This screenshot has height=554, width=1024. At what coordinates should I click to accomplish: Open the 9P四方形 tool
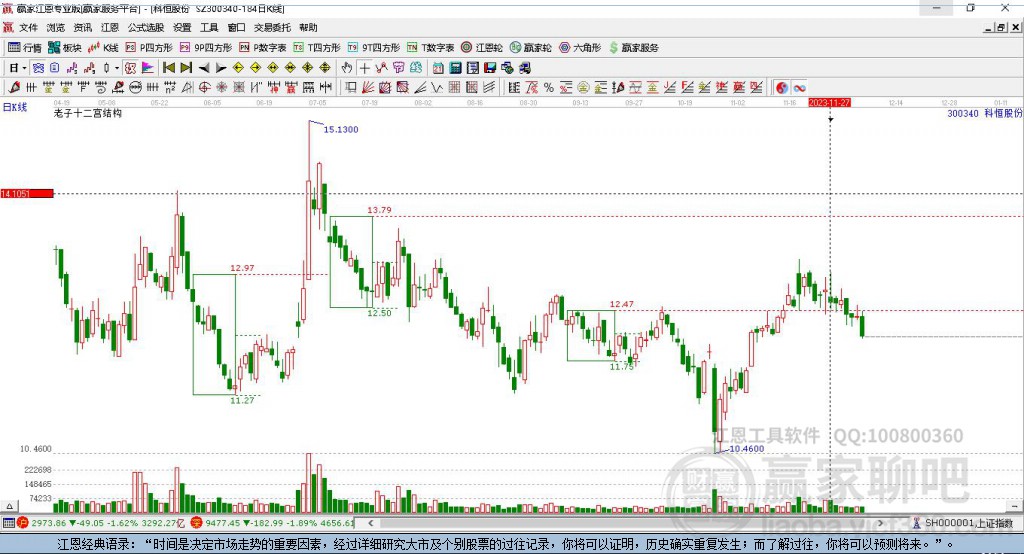pyautogui.click(x=206, y=48)
